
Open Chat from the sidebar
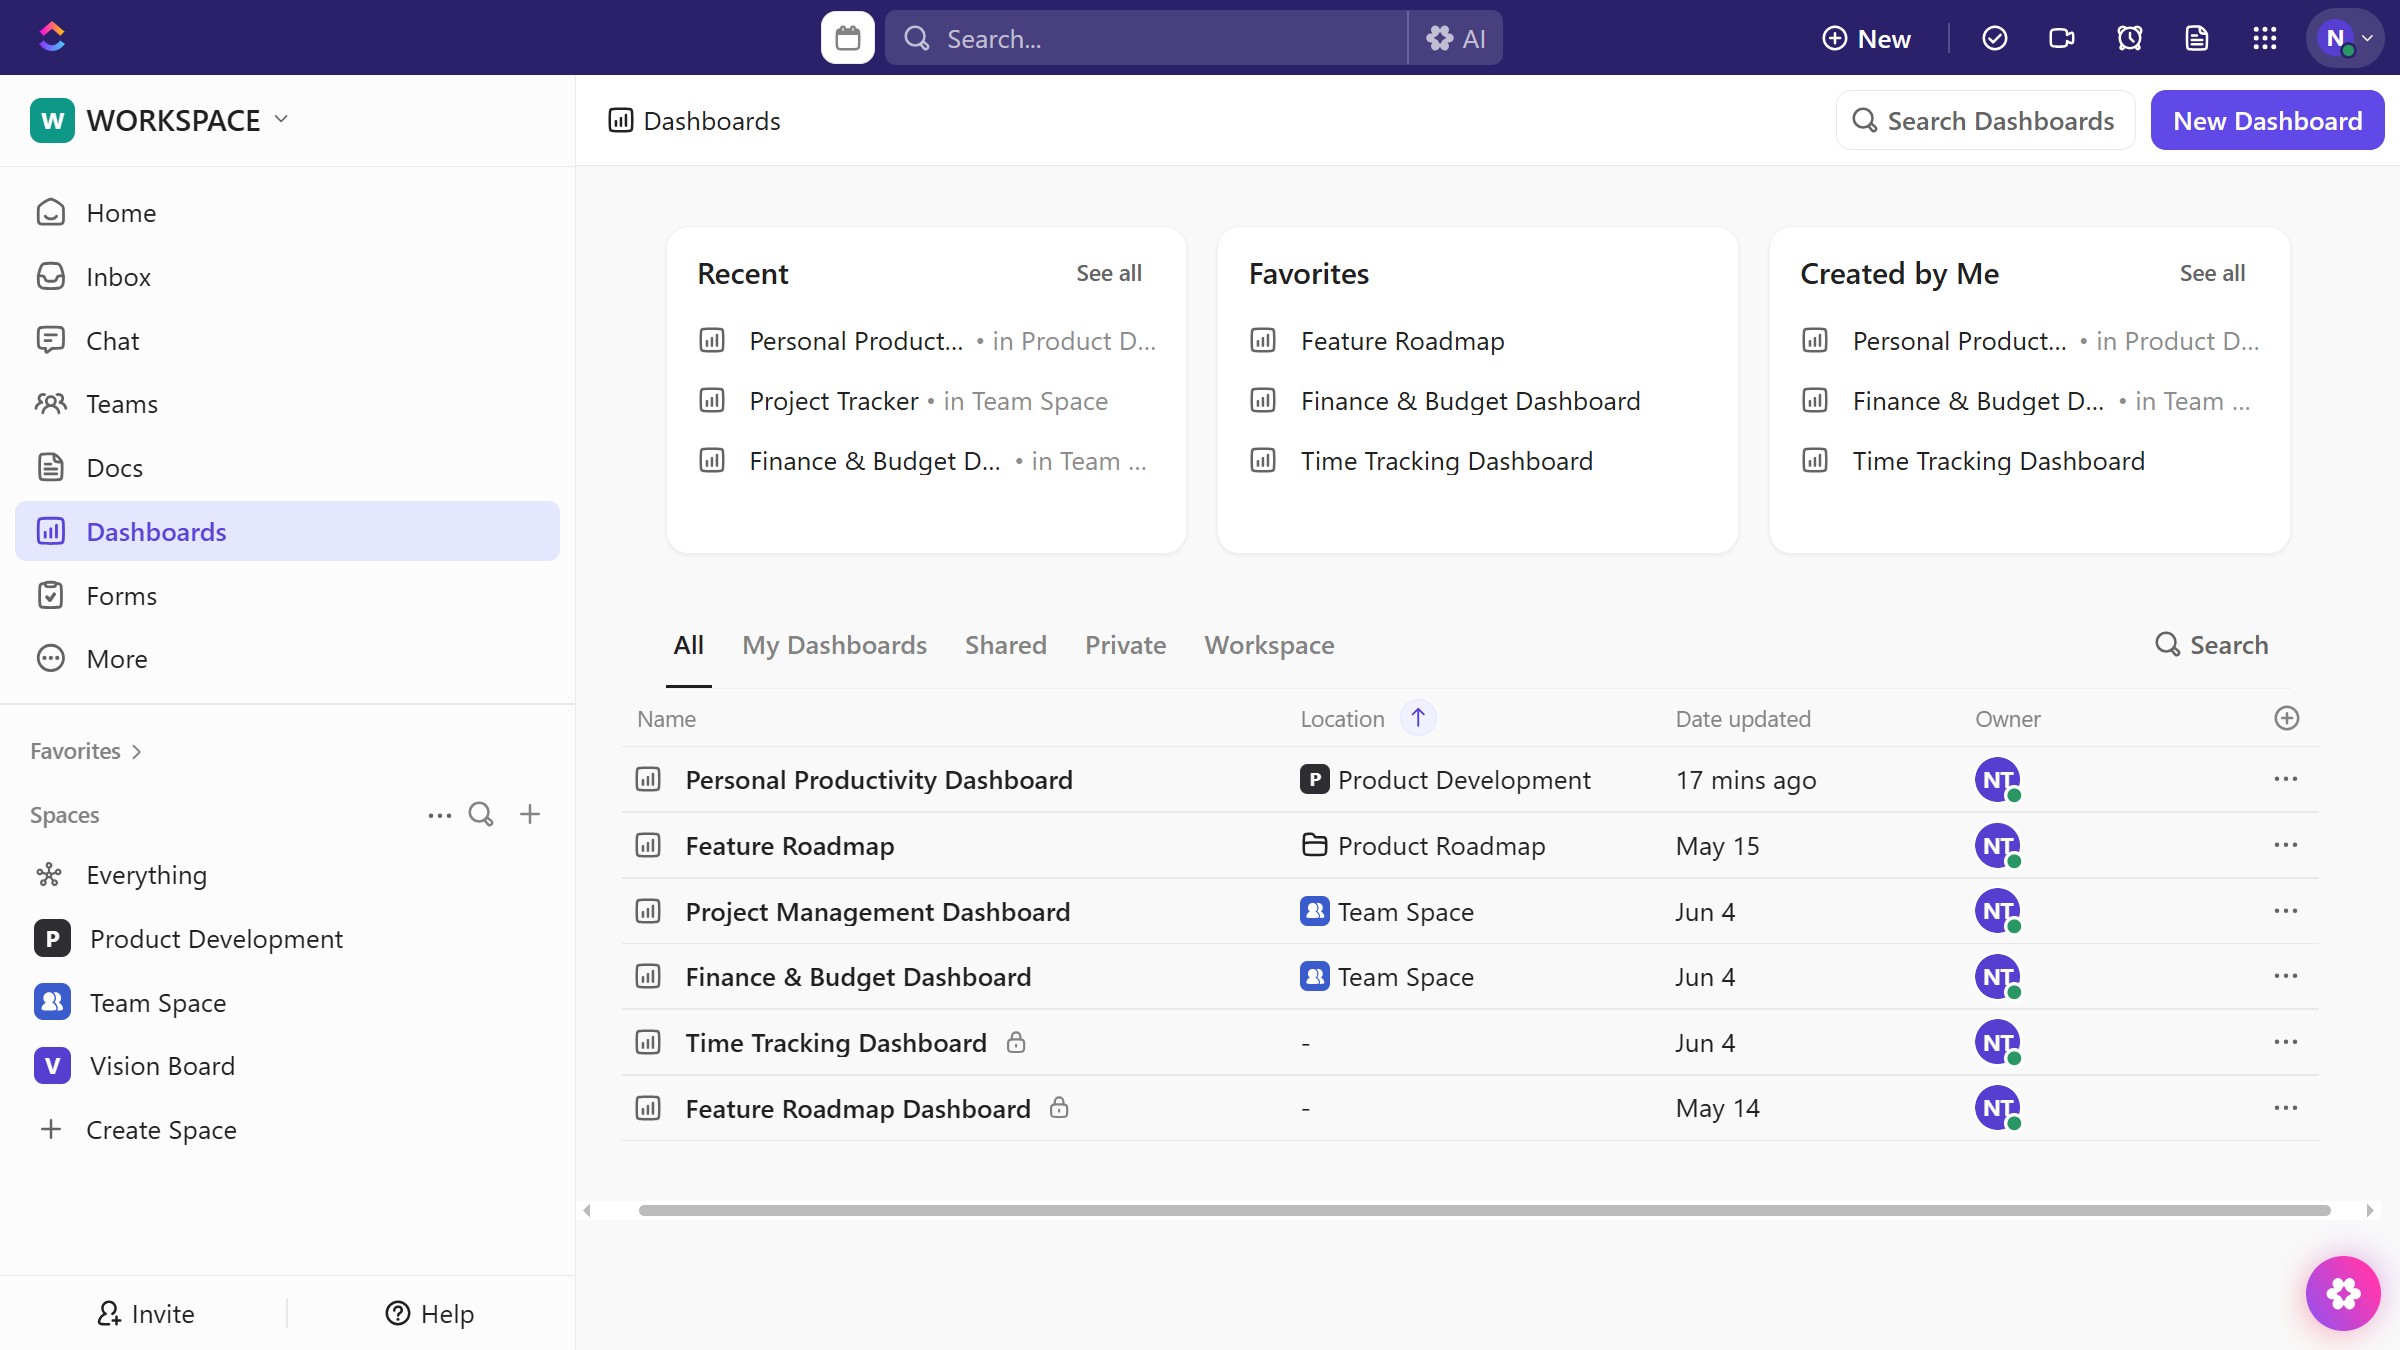click(x=112, y=340)
